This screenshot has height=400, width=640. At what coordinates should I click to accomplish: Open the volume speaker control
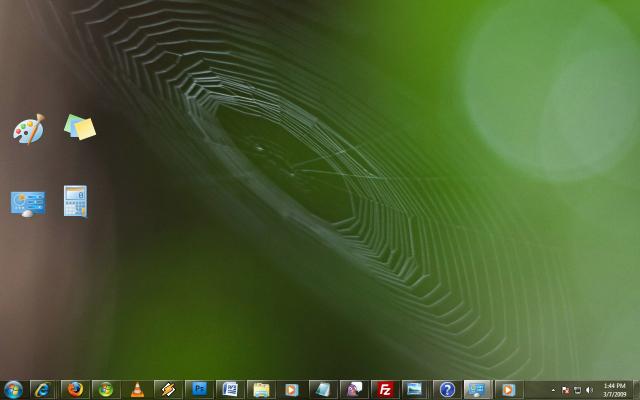[589, 390]
